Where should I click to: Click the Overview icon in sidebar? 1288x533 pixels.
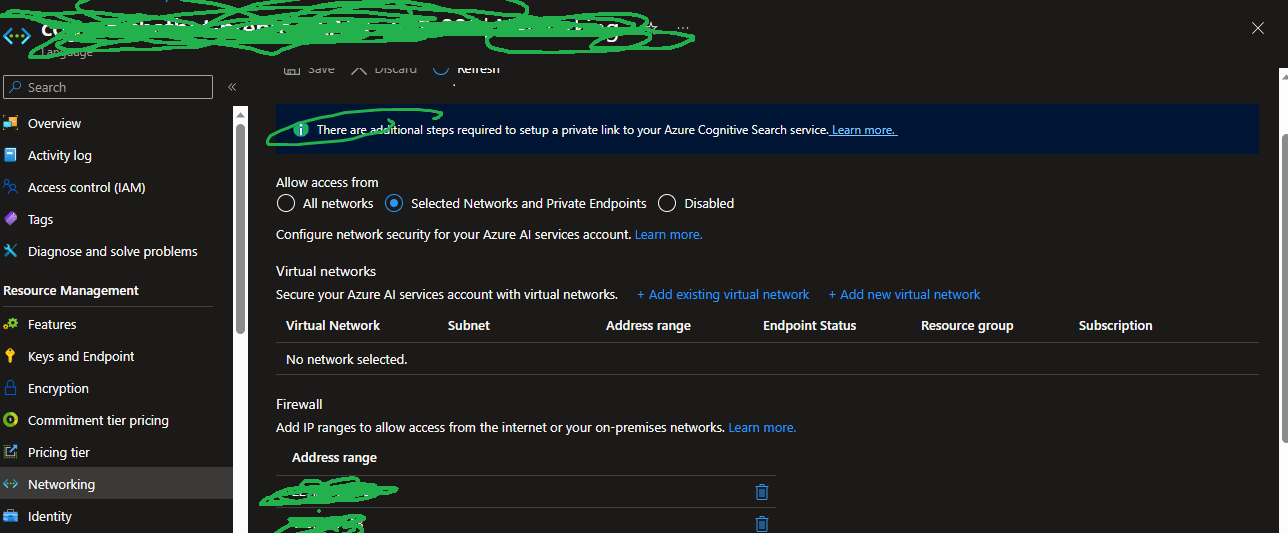click(11, 123)
